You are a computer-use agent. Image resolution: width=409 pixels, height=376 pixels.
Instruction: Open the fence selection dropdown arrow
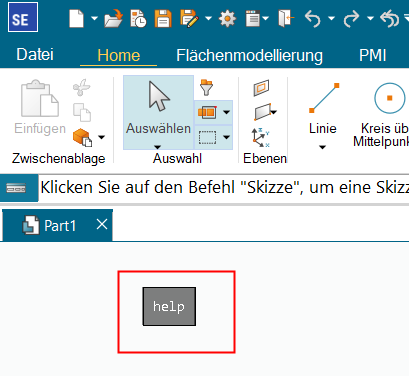coord(227,137)
